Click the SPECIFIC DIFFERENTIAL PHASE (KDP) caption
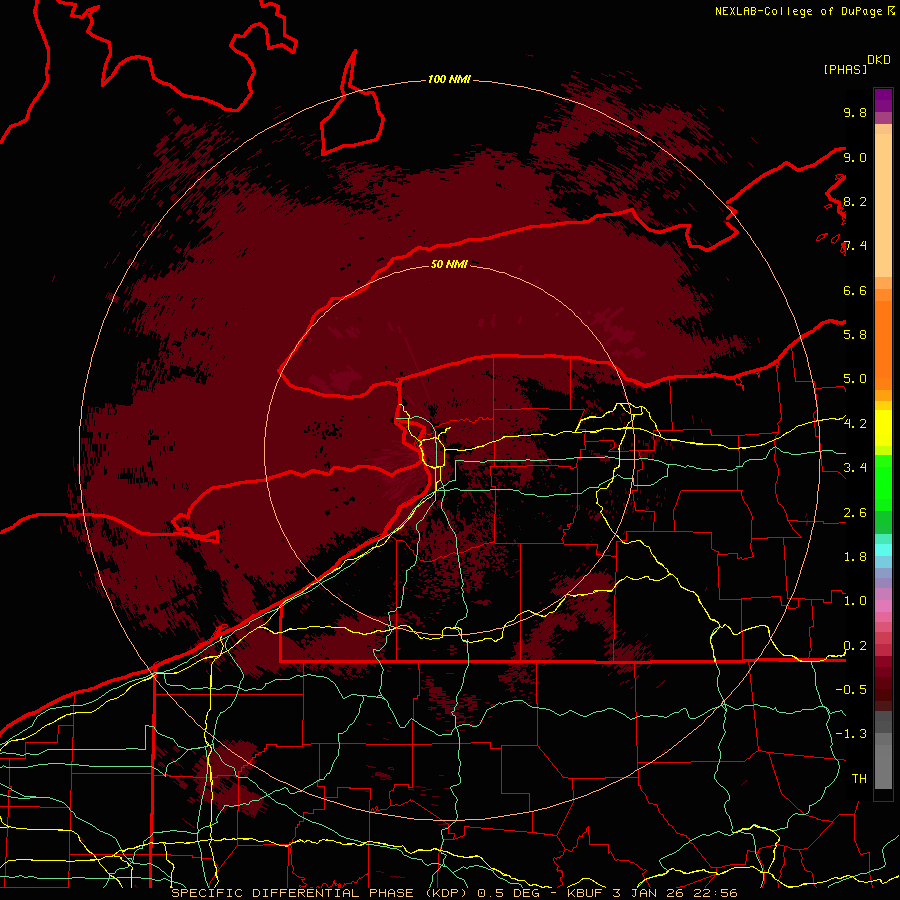Screen dimensions: 900x900 point(318,893)
